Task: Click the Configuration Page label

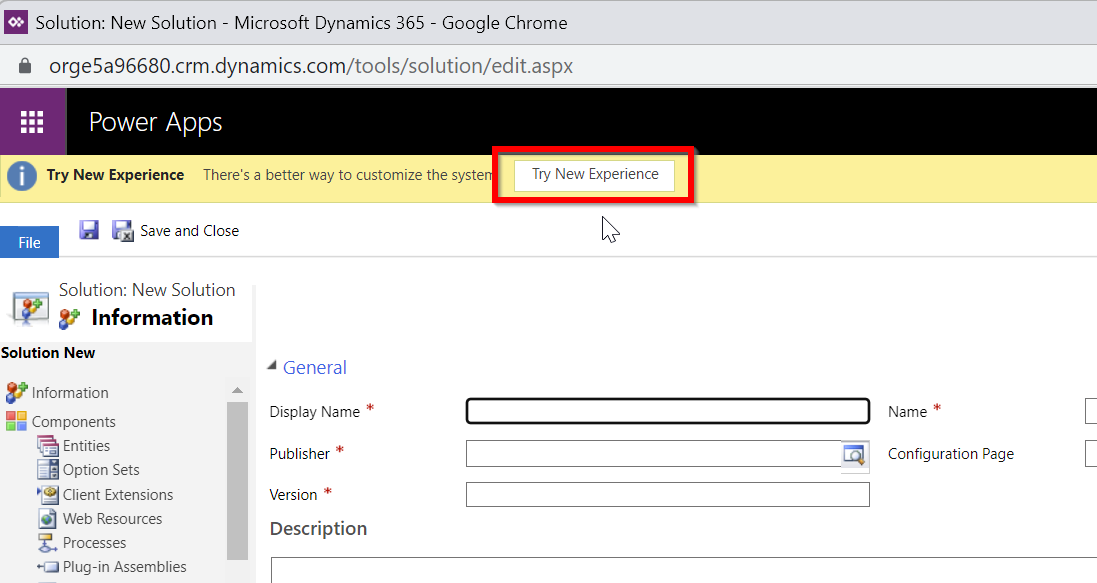Action: (951, 454)
